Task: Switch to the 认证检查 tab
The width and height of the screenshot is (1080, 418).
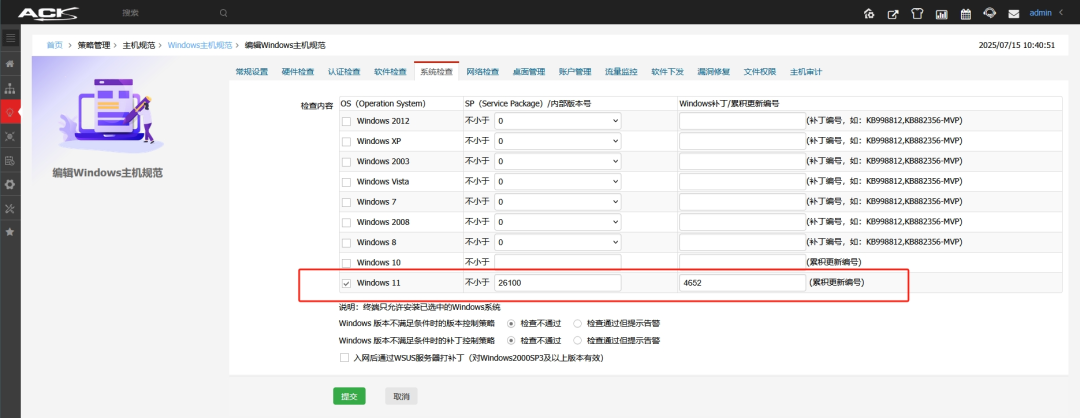Action: (344, 72)
